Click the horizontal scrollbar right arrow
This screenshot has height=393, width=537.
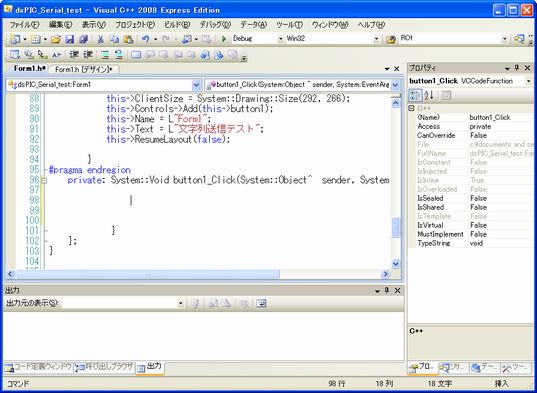point(386,274)
